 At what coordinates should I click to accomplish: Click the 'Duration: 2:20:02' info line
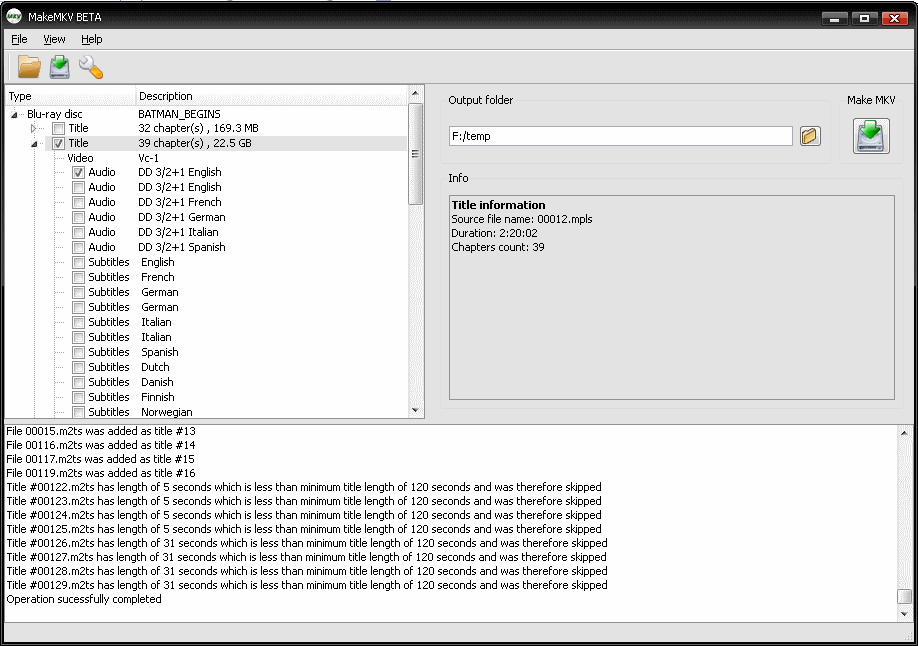494,233
